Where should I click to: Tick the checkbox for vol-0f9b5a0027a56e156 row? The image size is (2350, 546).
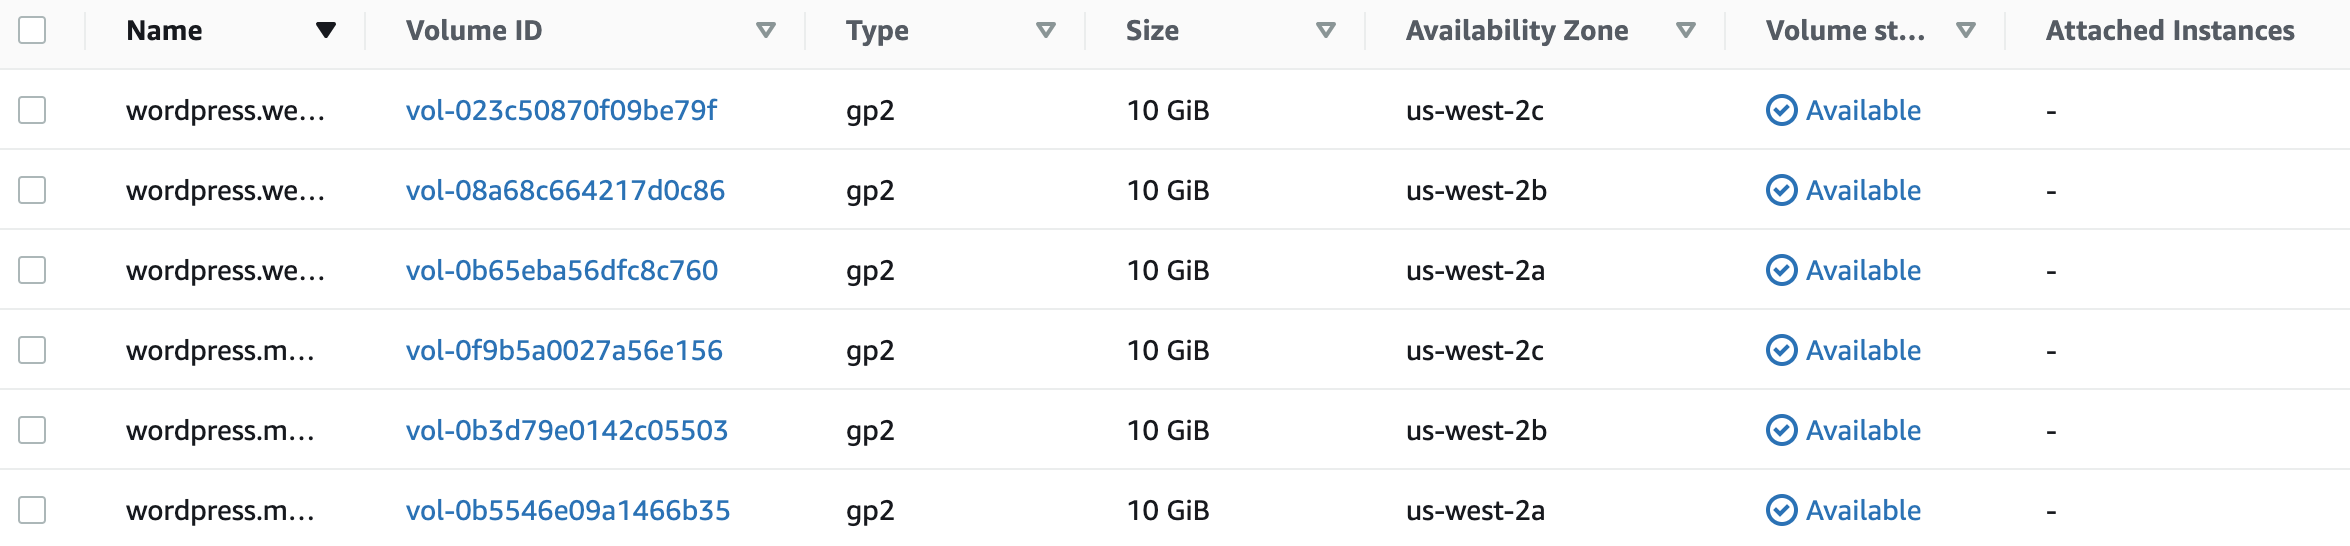[x=32, y=350]
